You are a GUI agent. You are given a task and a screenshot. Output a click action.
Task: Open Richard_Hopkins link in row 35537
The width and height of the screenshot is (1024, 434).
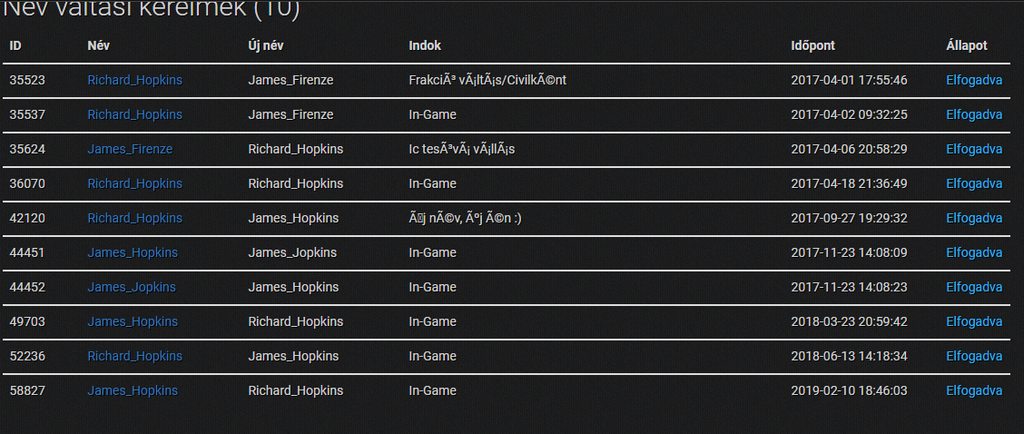point(135,115)
